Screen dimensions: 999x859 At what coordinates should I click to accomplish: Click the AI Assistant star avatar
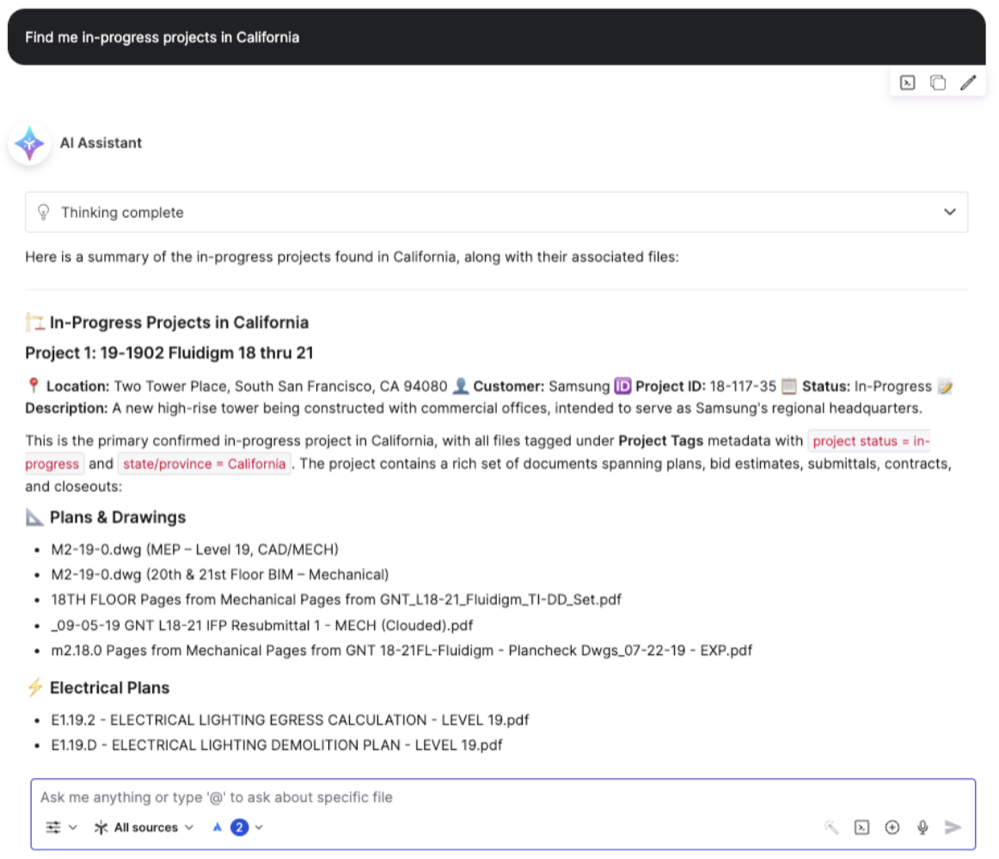30,143
